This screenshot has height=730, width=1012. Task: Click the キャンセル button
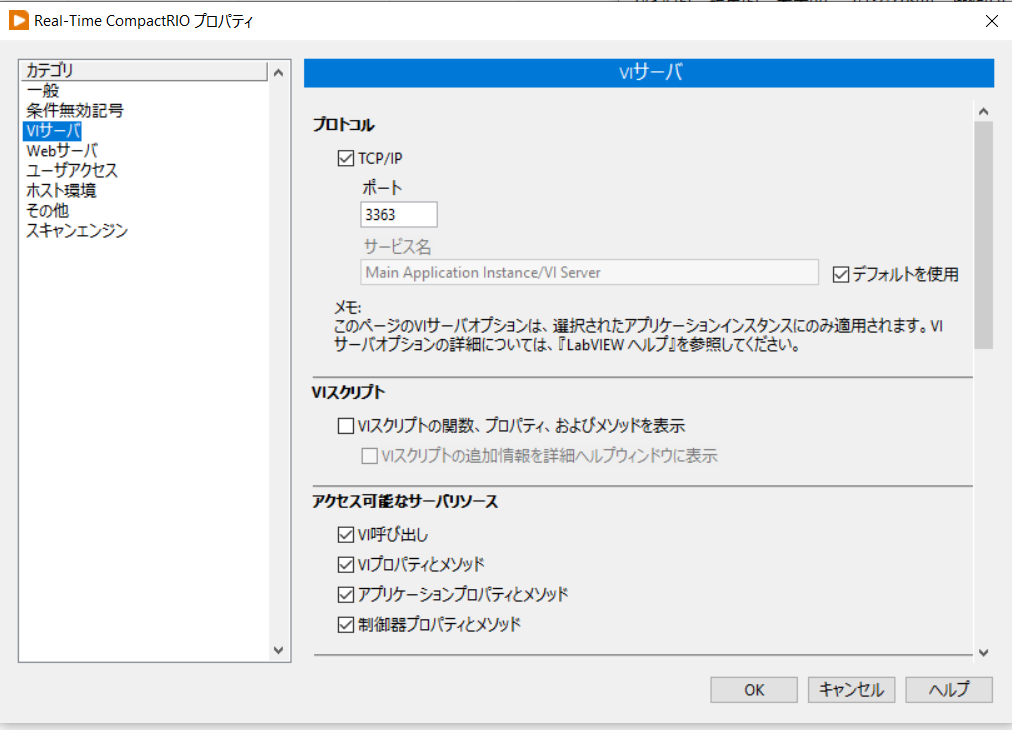[x=851, y=690]
